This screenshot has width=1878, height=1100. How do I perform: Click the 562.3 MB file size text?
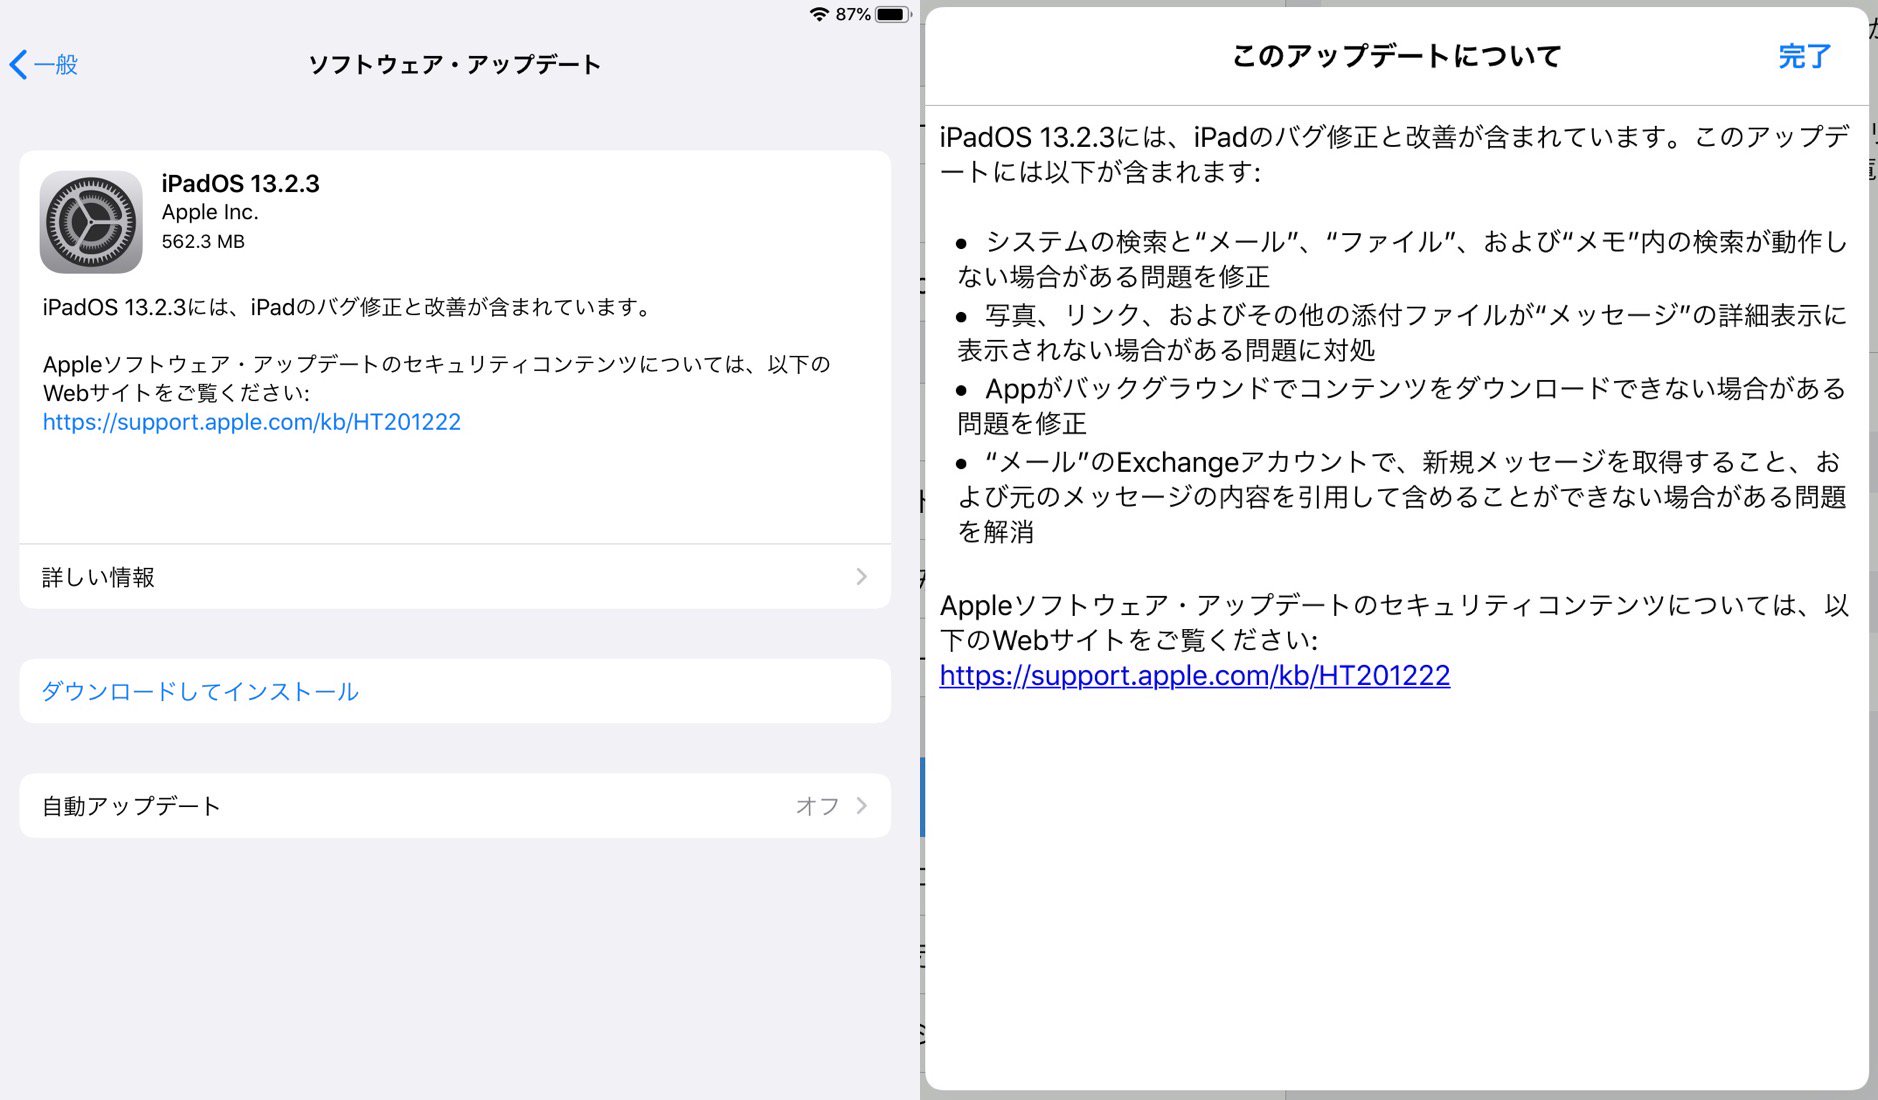click(x=203, y=242)
